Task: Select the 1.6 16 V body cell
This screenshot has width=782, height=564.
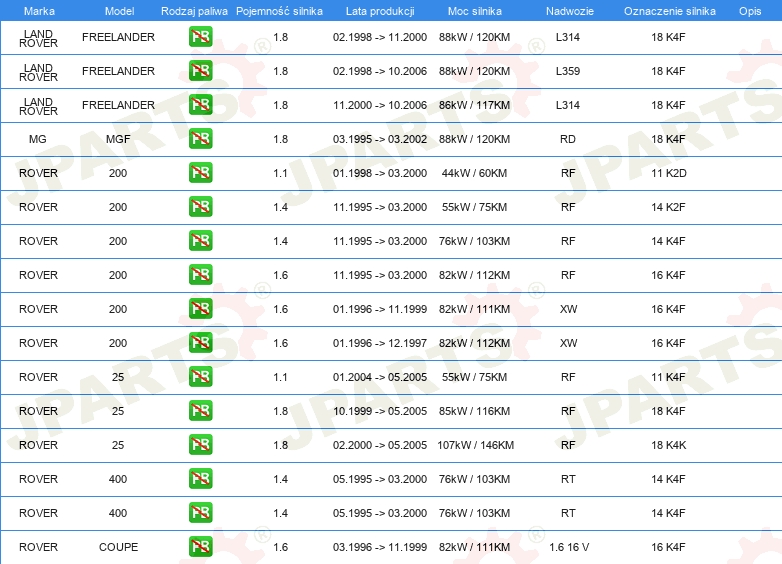Action: click(569, 547)
